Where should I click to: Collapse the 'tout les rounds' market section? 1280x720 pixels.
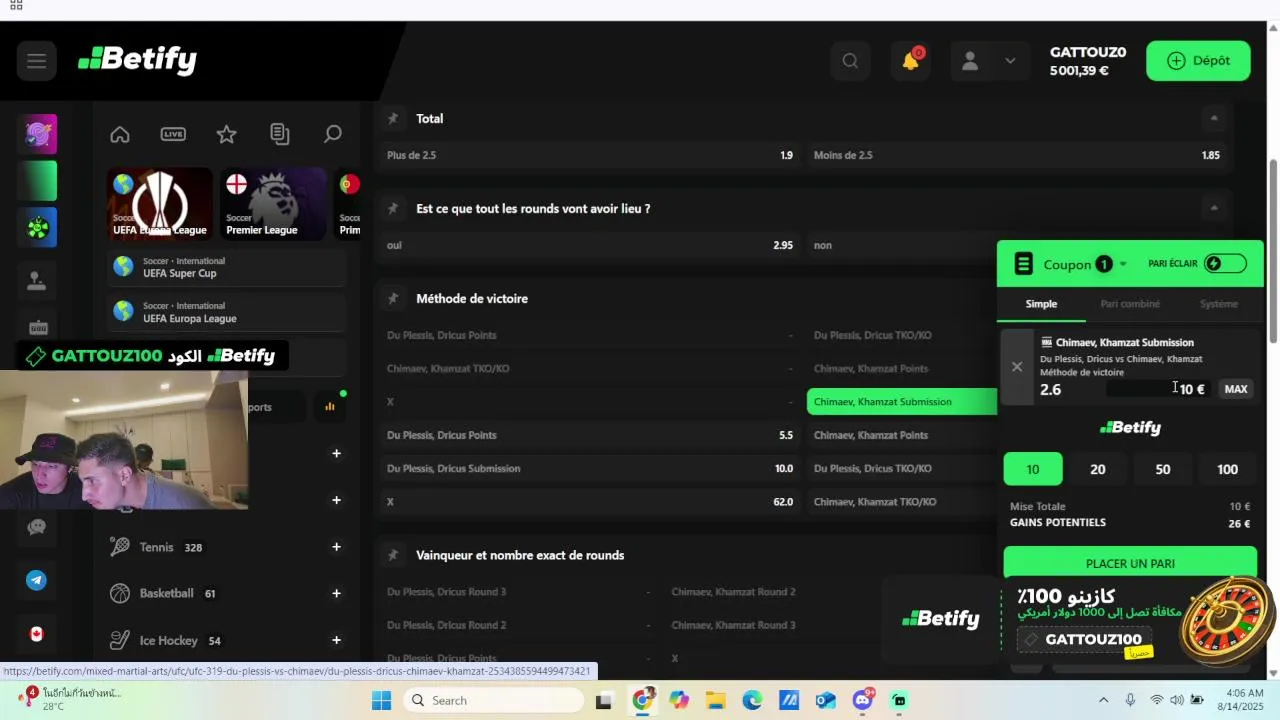[x=1214, y=208]
